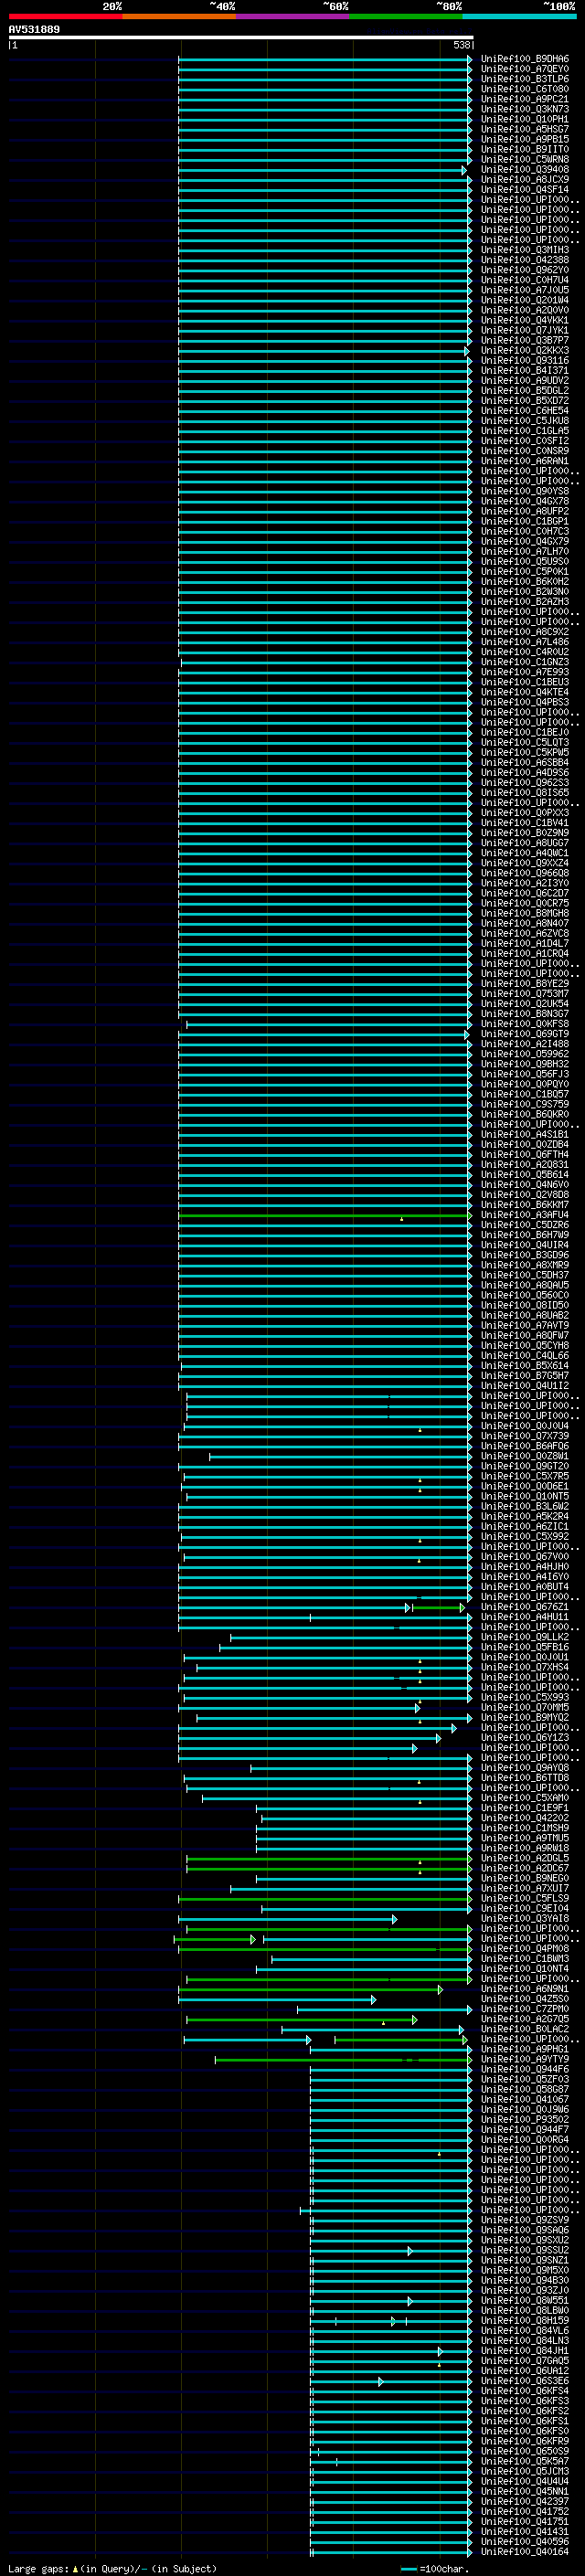
Task: Click the green alignment bar for UniRef100_A3AFU4
Action: coord(325,1215)
